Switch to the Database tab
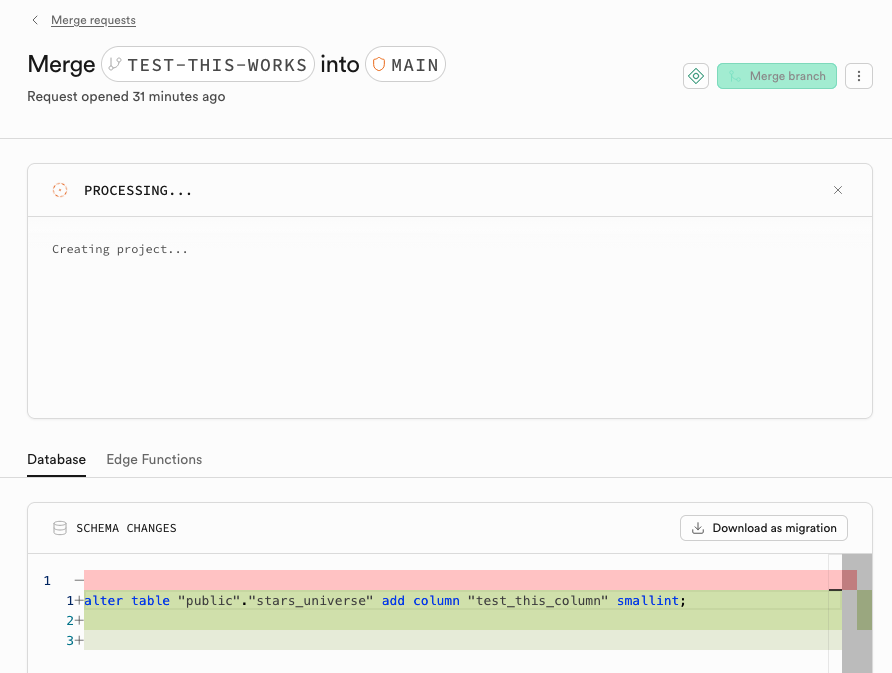The width and height of the screenshot is (892, 673). pyautogui.click(x=56, y=460)
